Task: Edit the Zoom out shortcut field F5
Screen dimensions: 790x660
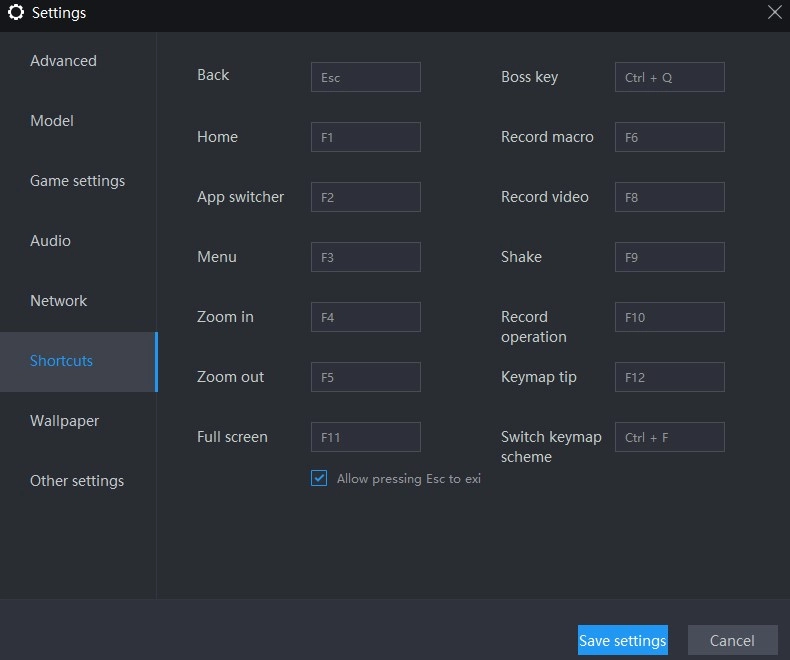Action: 366,377
